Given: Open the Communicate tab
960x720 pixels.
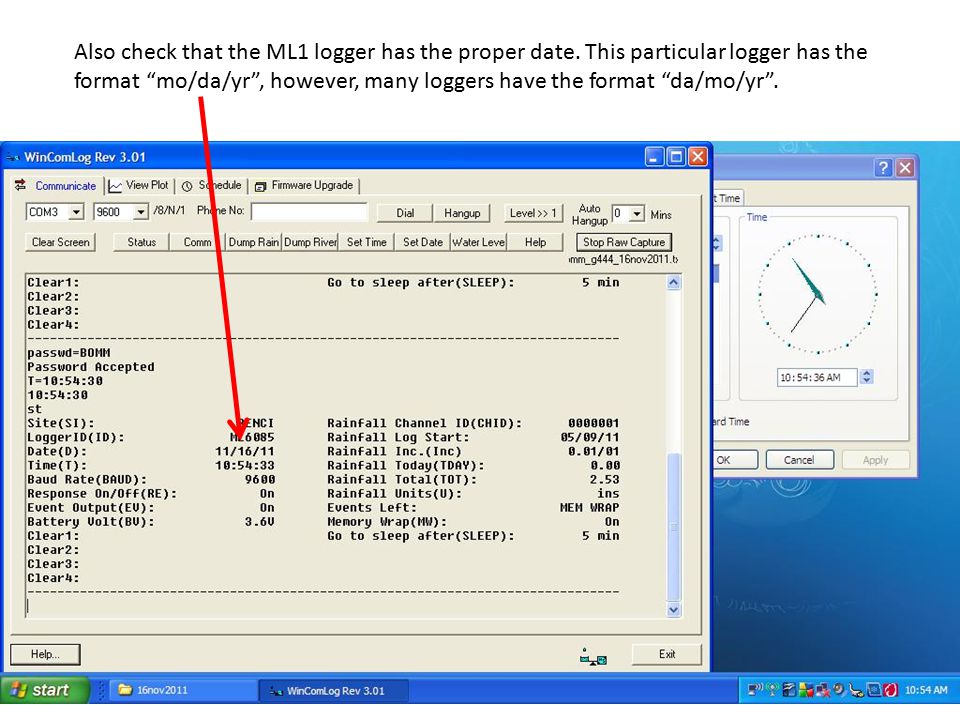Looking at the screenshot, I should click(x=56, y=186).
